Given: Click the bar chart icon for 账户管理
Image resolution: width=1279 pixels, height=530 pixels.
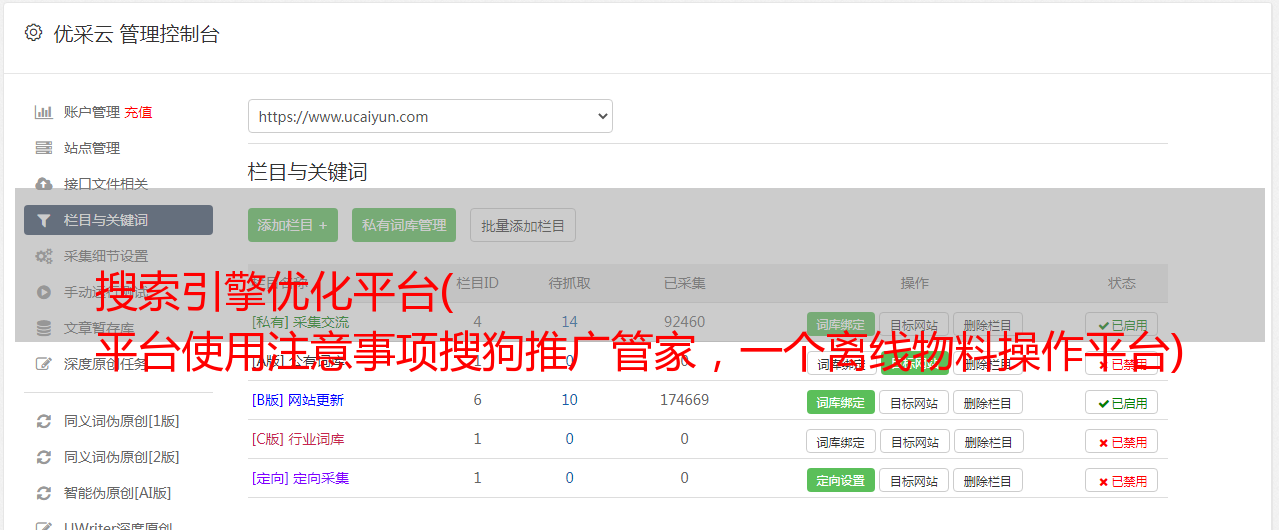Looking at the screenshot, I should coord(44,112).
